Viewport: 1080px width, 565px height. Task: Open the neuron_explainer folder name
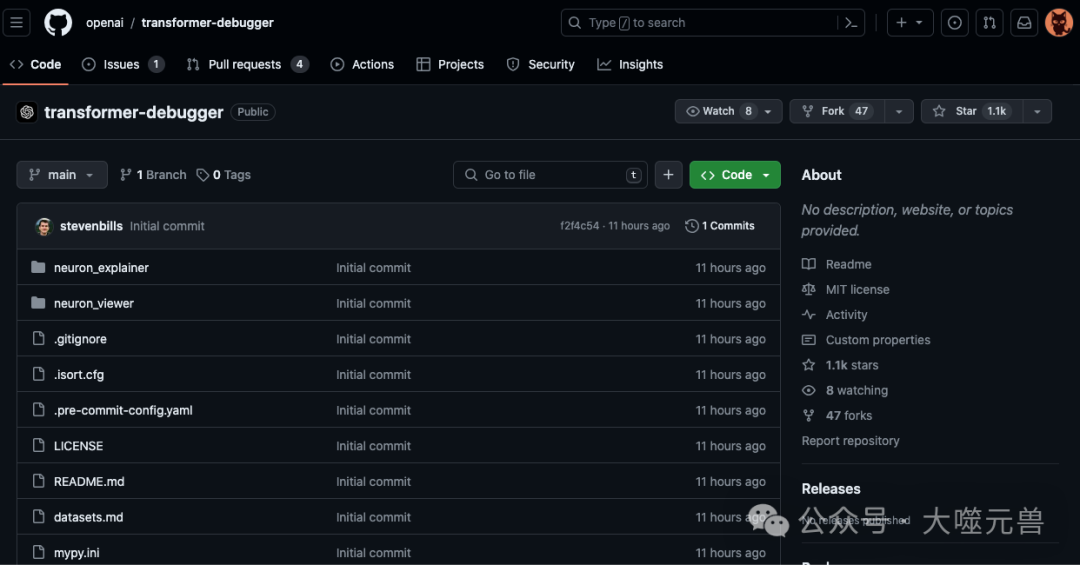101,267
